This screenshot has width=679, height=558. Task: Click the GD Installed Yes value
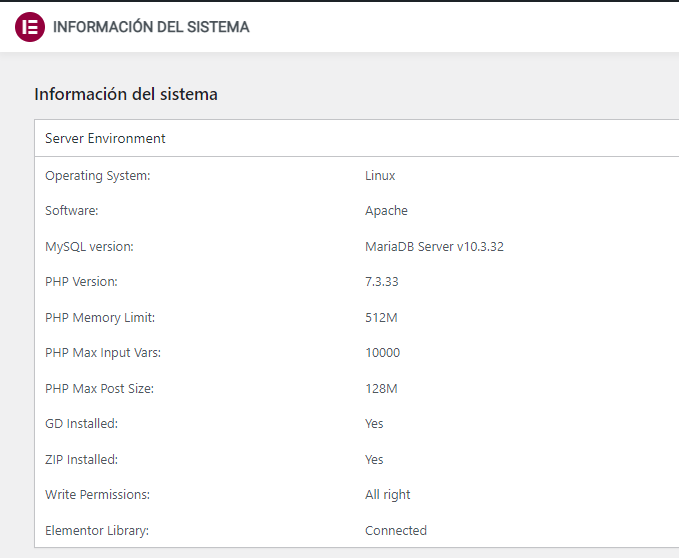click(374, 424)
